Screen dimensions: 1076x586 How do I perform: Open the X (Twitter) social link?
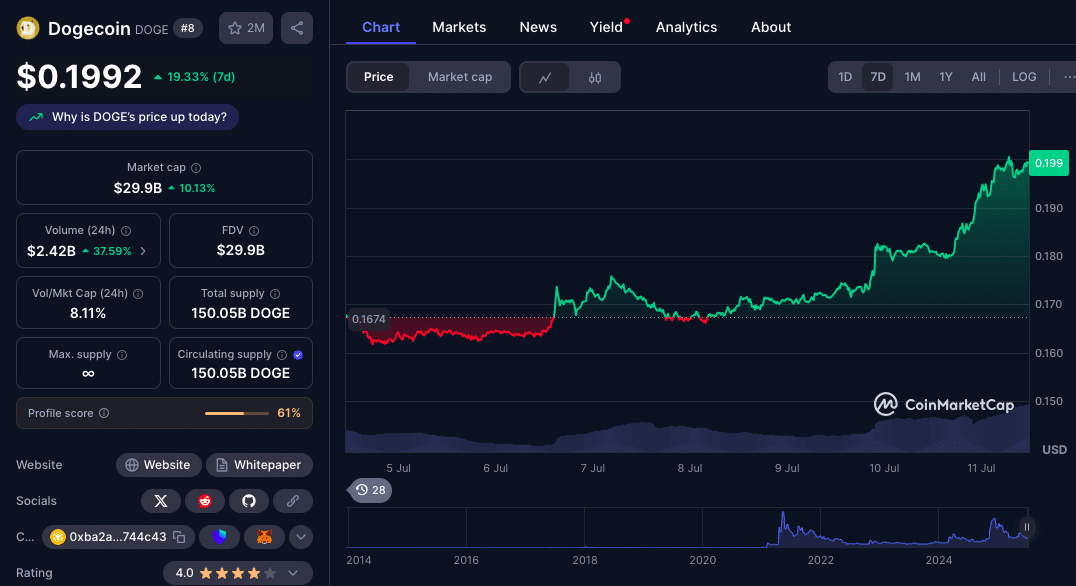161,501
